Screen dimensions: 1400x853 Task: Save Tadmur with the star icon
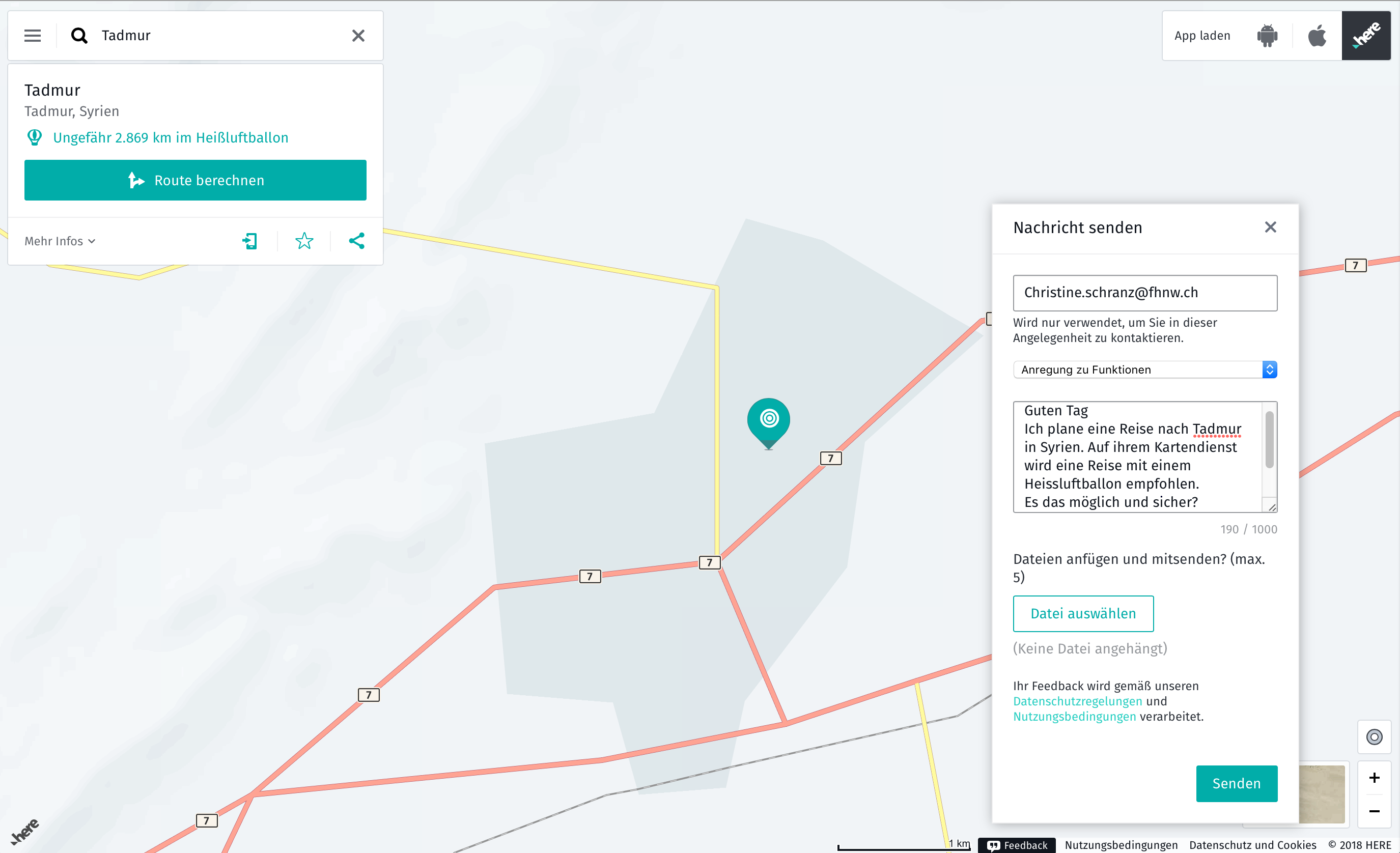coord(304,241)
